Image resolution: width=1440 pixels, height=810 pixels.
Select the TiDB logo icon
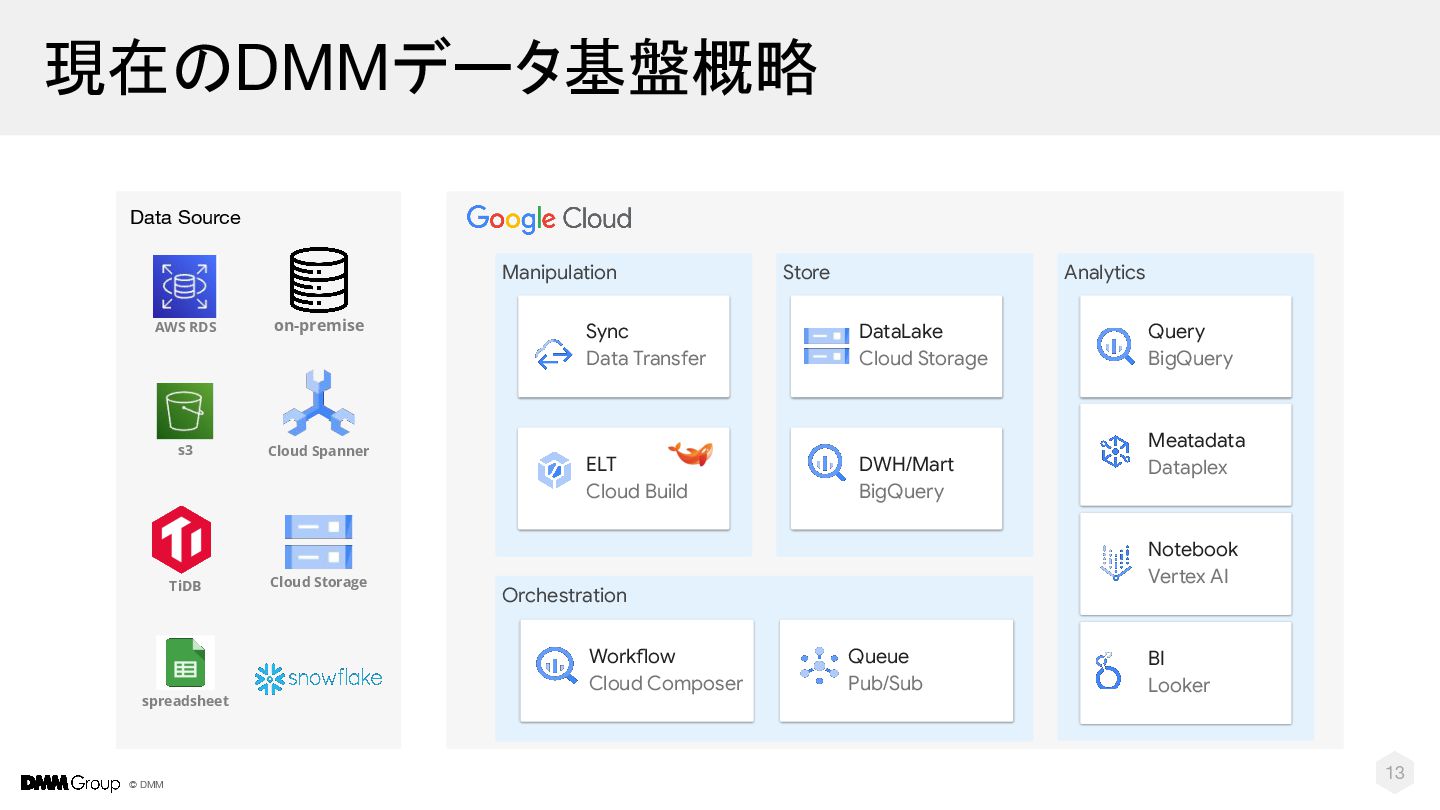point(182,539)
